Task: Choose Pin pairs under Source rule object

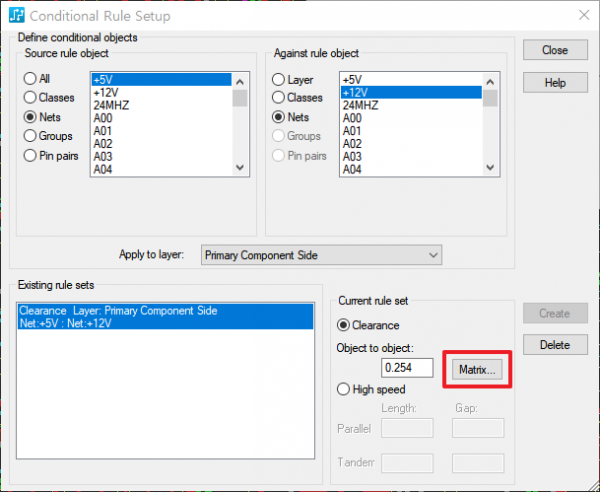Action: click(31, 155)
